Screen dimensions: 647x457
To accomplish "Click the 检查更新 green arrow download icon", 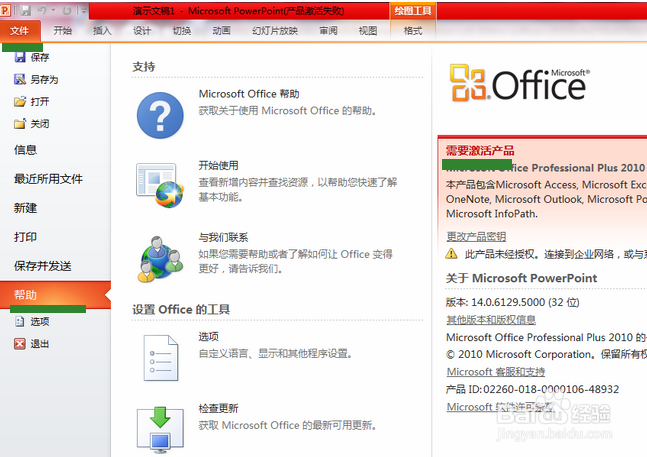I will [160, 429].
